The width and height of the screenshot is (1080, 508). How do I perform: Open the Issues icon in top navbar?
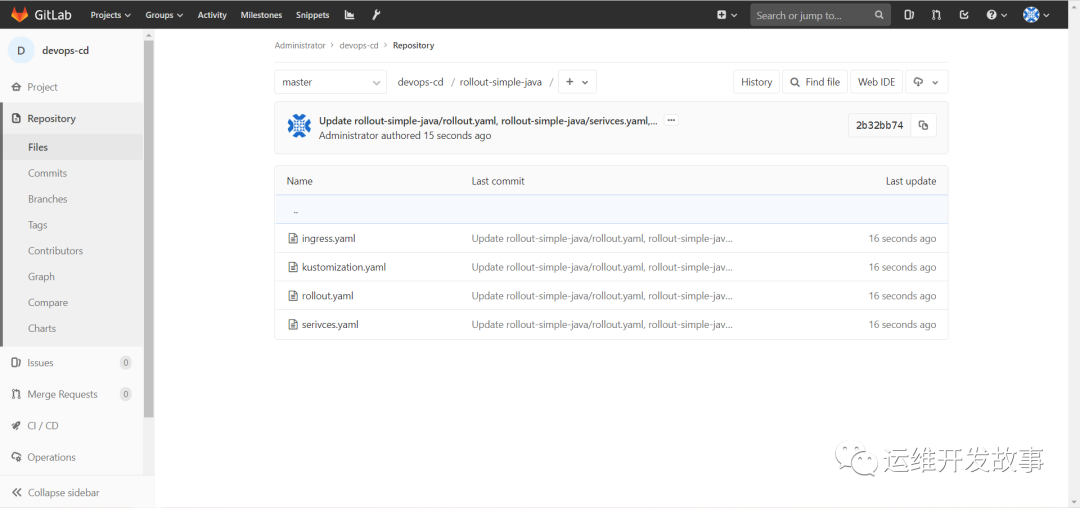click(x=909, y=14)
